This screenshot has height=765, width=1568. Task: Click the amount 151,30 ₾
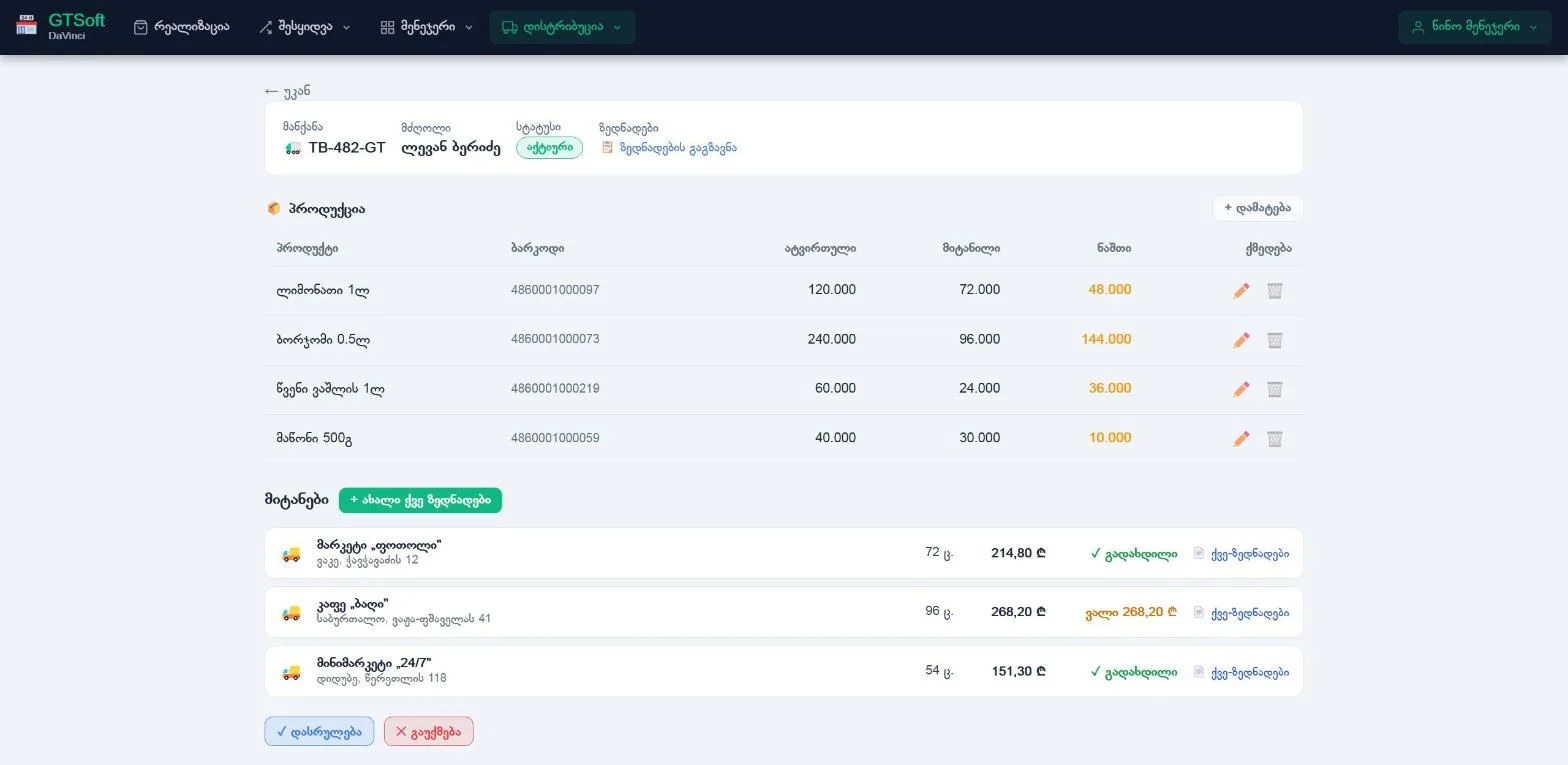(1018, 671)
